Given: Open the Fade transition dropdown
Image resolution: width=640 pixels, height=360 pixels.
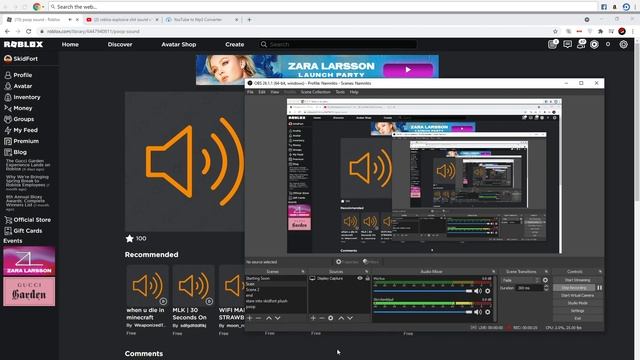Looking at the screenshot, I should tap(521, 280).
